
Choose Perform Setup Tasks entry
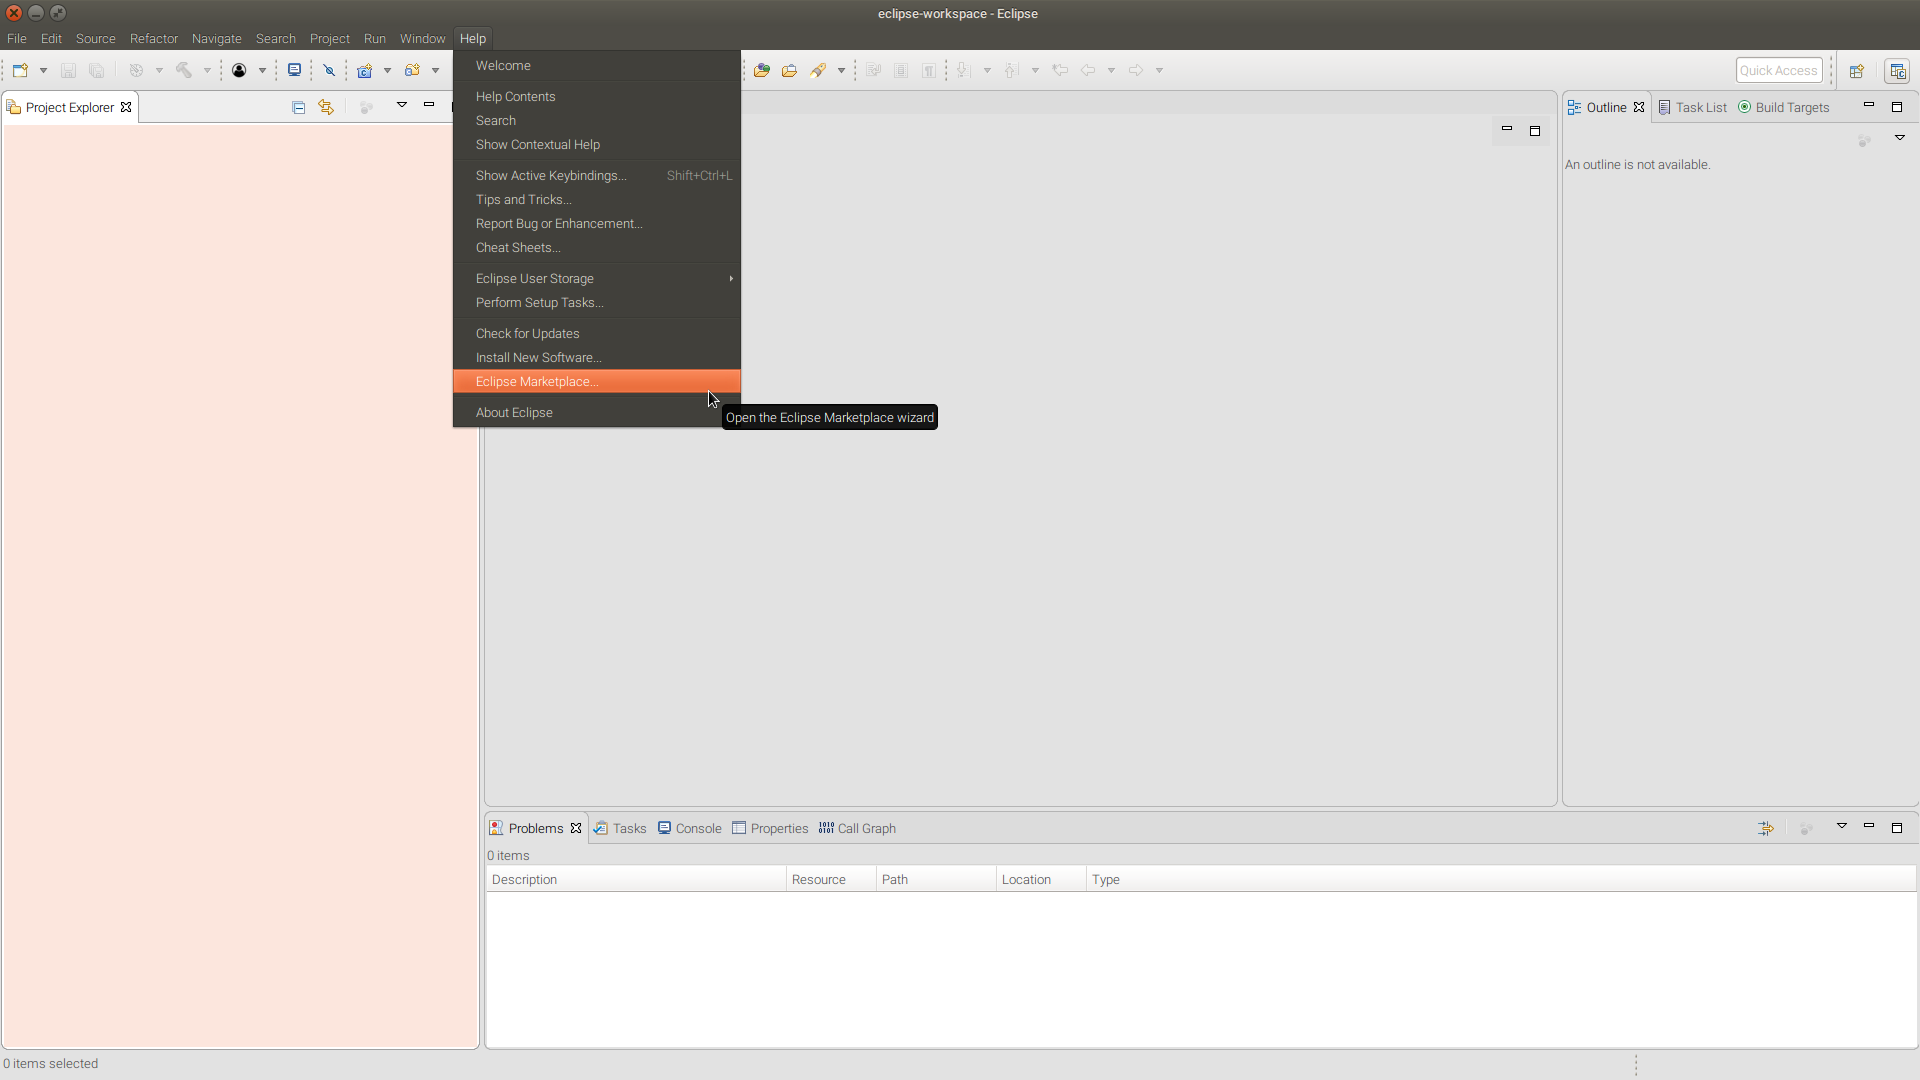click(597, 302)
